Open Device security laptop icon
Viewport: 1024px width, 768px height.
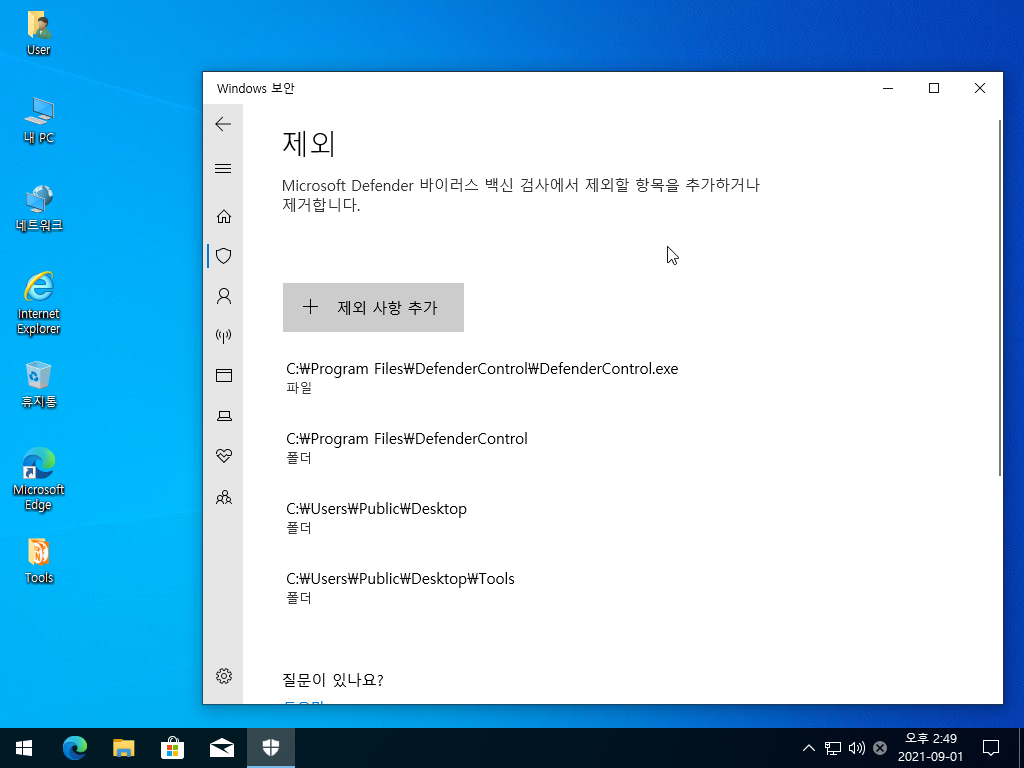click(224, 416)
